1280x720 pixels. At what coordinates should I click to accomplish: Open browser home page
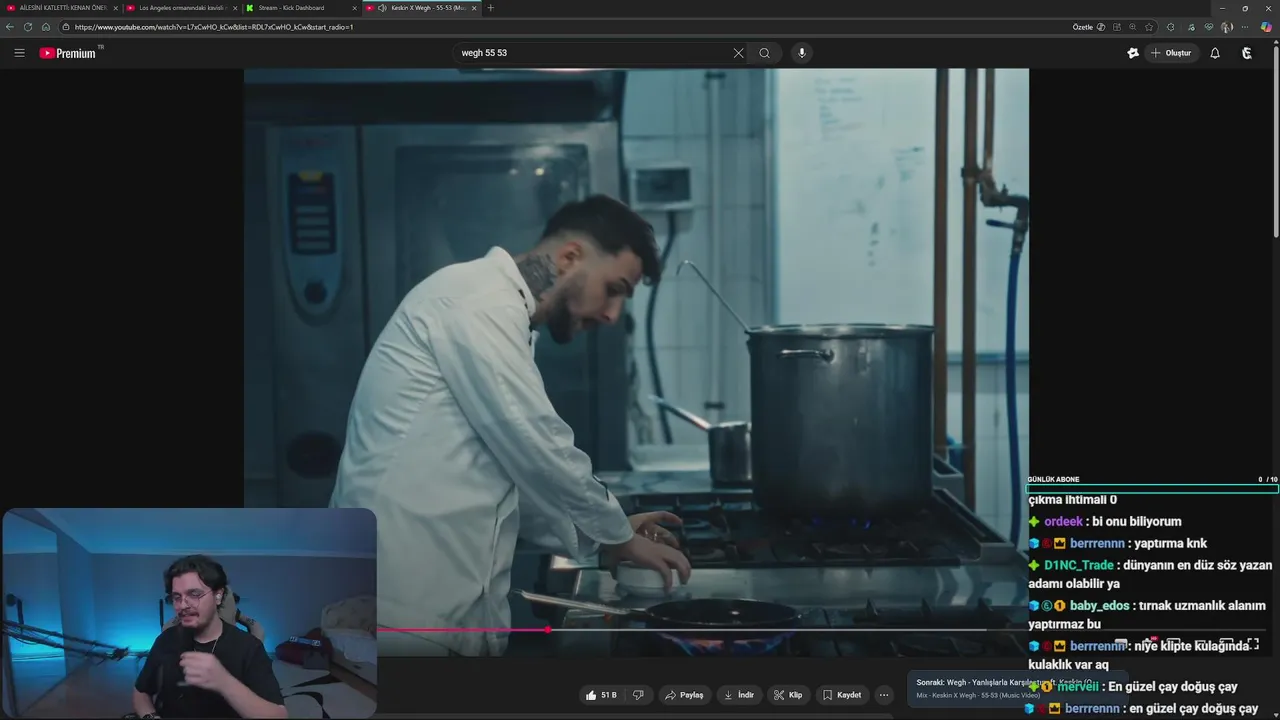click(46, 27)
